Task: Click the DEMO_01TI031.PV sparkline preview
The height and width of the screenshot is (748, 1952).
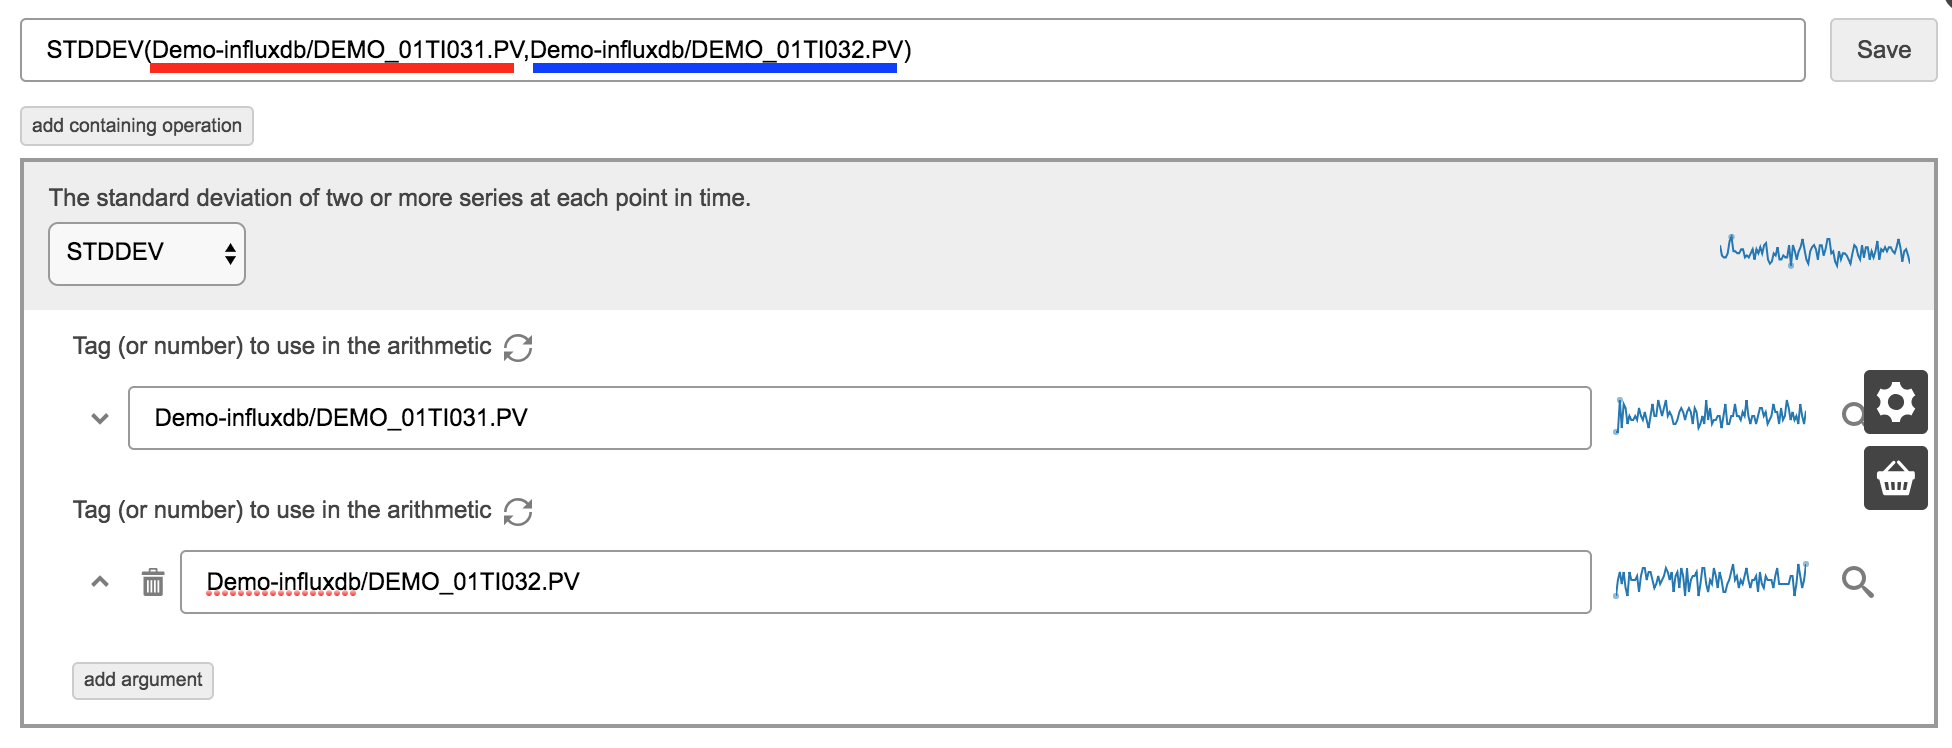Action: [x=1710, y=415]
